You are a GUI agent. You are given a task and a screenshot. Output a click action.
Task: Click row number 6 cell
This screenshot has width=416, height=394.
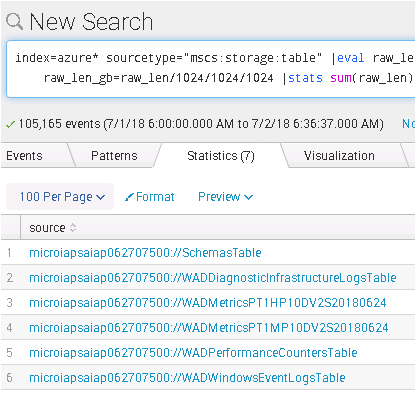coord(9,378)
